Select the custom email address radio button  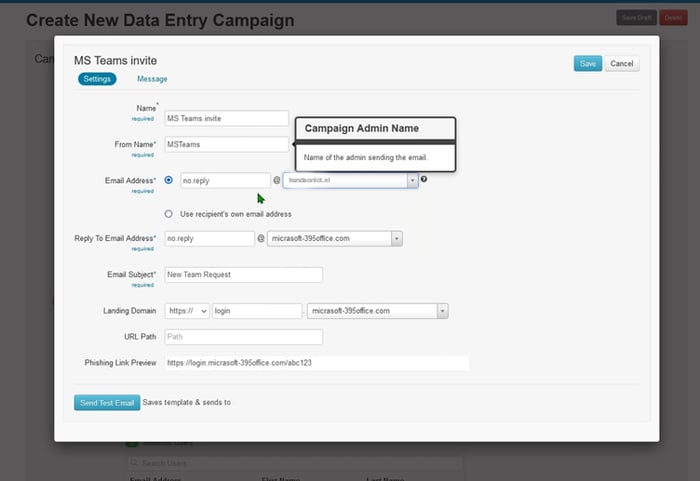pos(168,180)
